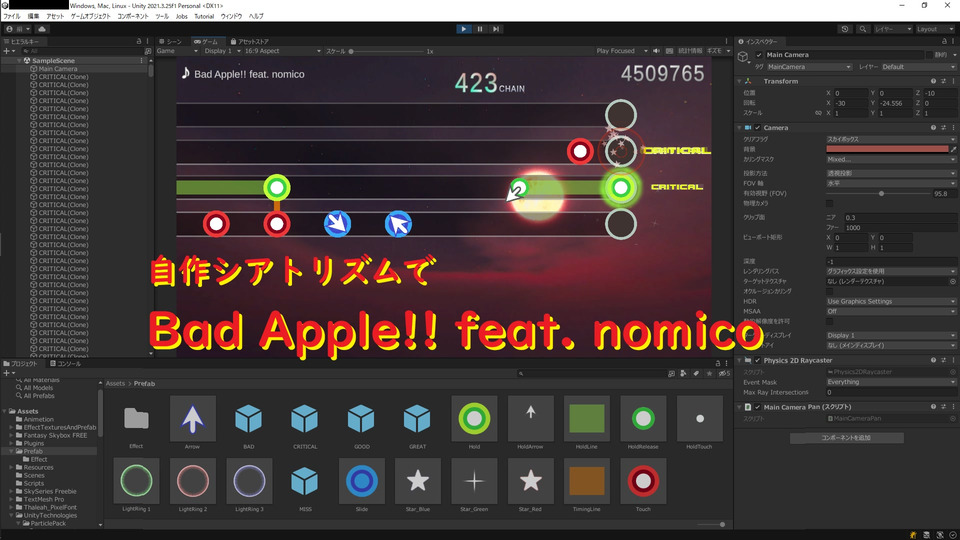Adjust the スケール slider in Game view
The height and width of the screenshot is (540, 960).
387,51
